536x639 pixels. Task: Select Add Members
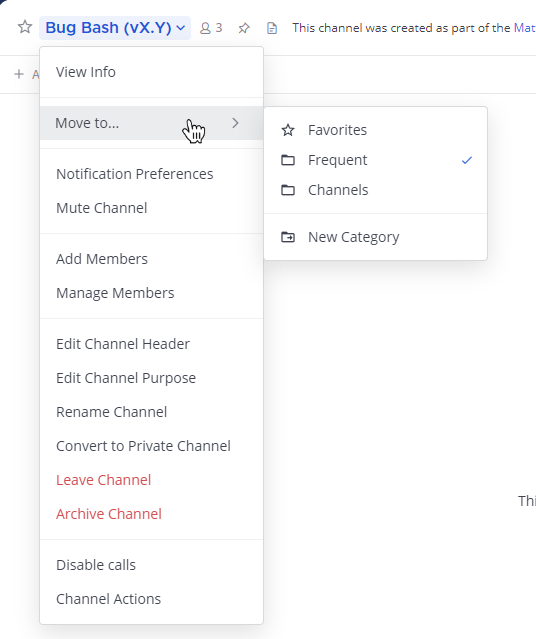click(152, 259)
